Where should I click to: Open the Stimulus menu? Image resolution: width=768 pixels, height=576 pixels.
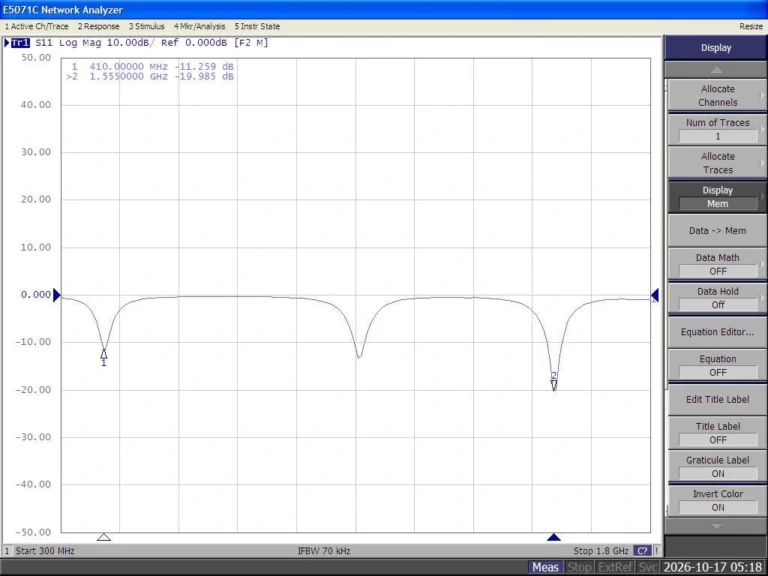pyautogui.click(x=147, y=26)
